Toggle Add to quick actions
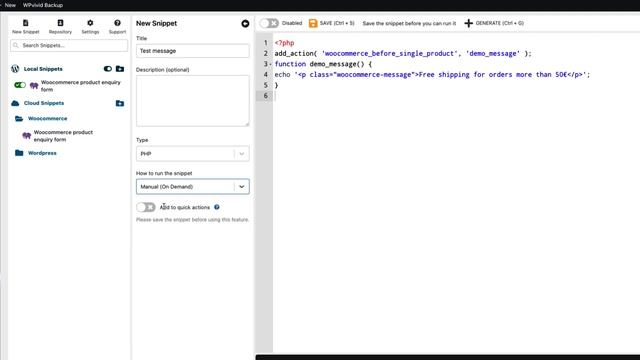 [x=146, y=207]
